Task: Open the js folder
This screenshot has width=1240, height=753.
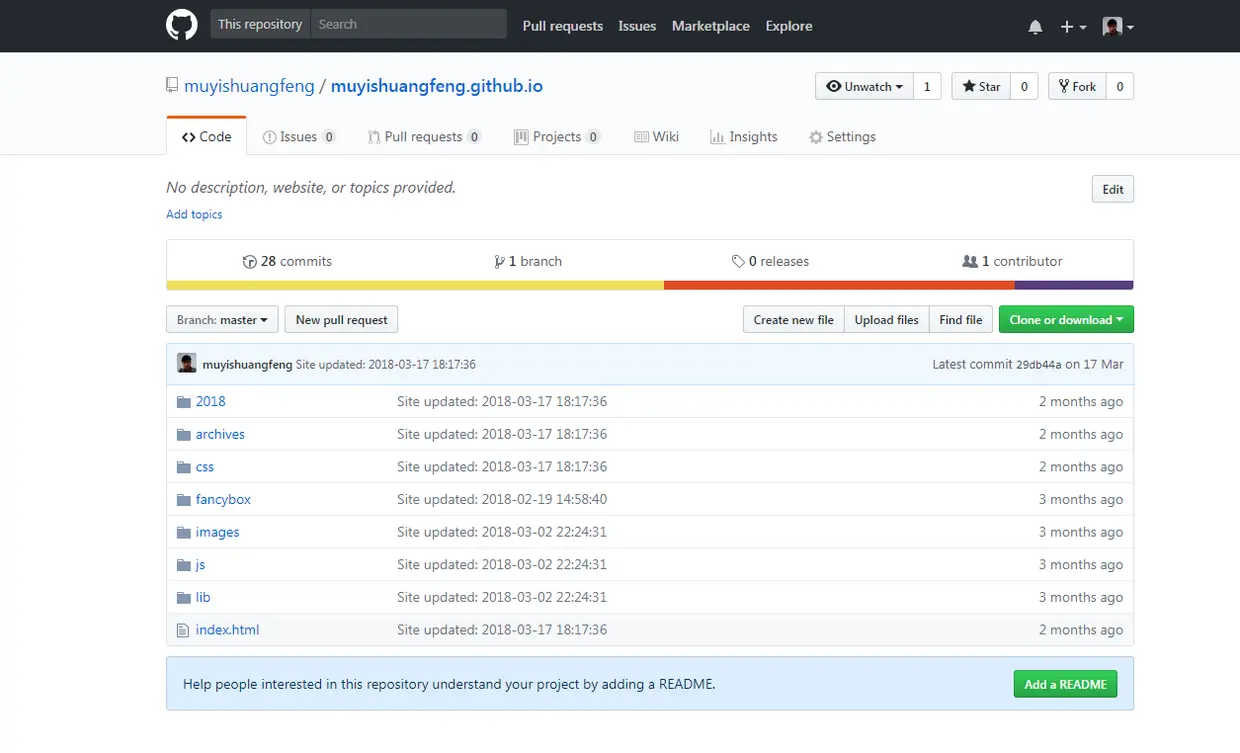Action: pyautogui.click(x=200, y=565)
